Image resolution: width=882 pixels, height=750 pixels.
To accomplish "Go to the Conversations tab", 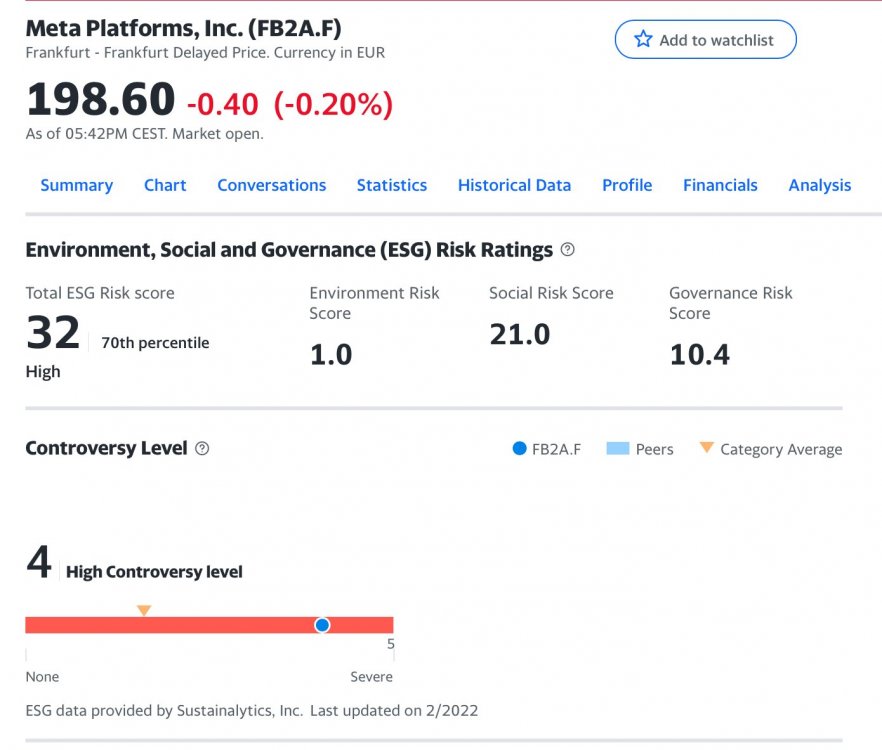I will 271,185.
